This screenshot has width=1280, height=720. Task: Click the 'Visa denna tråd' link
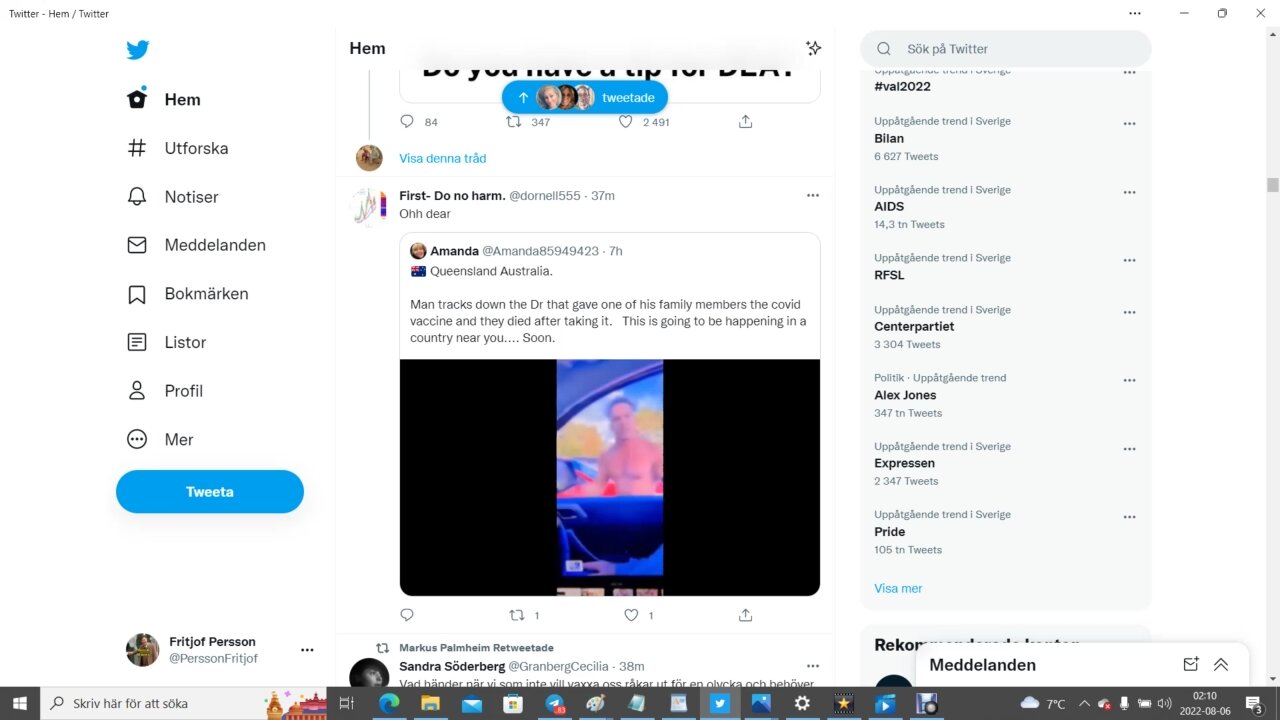coord(443,158)
